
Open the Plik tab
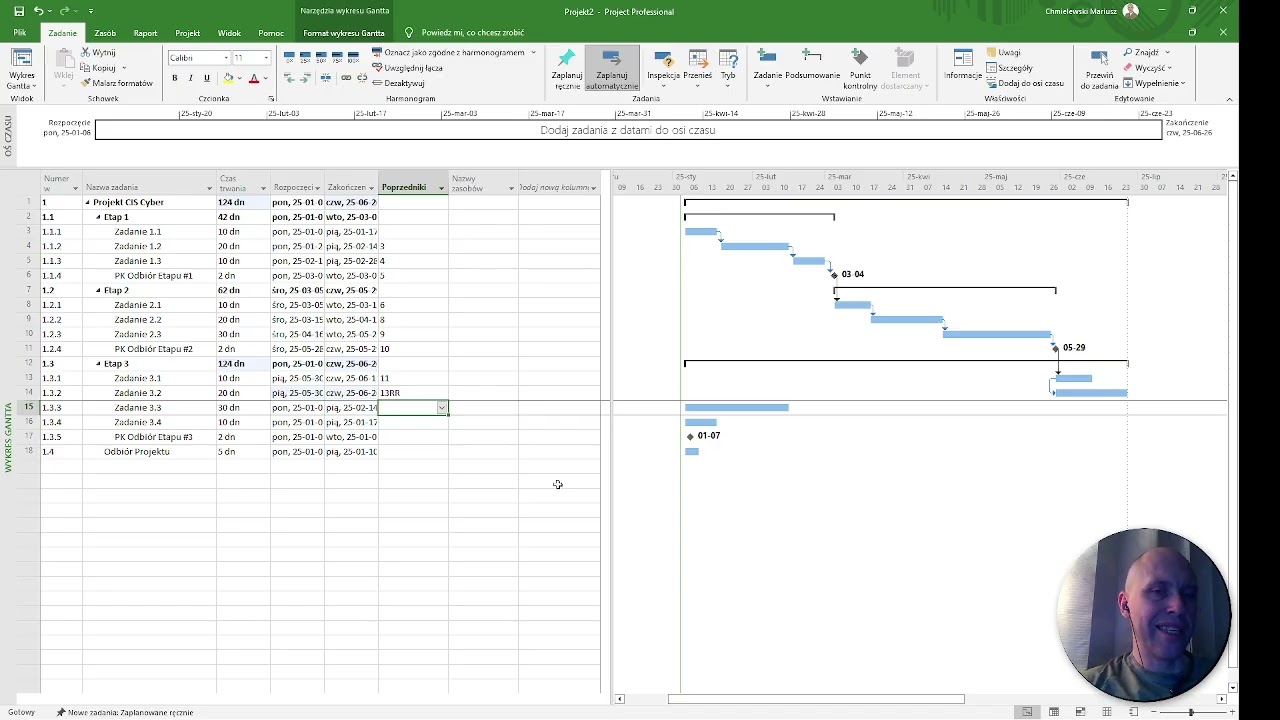(x=20, y=33)
